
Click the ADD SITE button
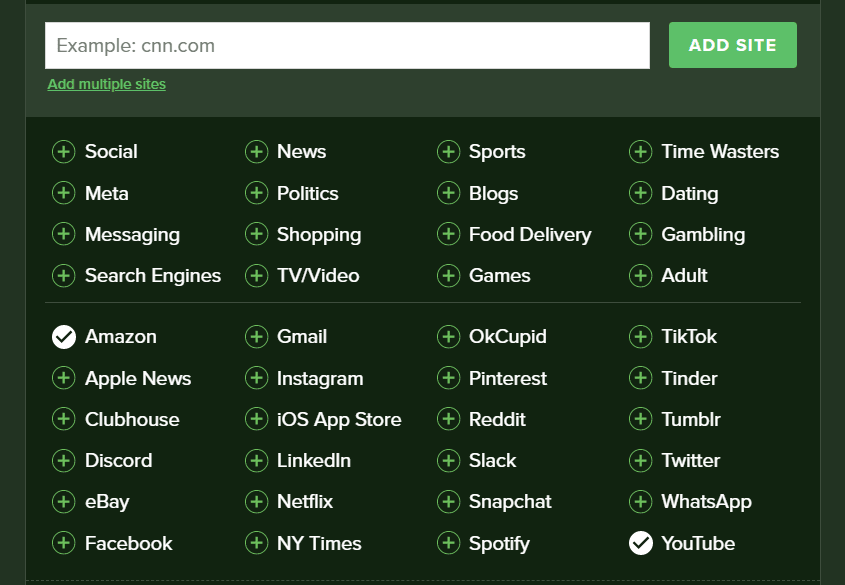(x=733, y=45)
